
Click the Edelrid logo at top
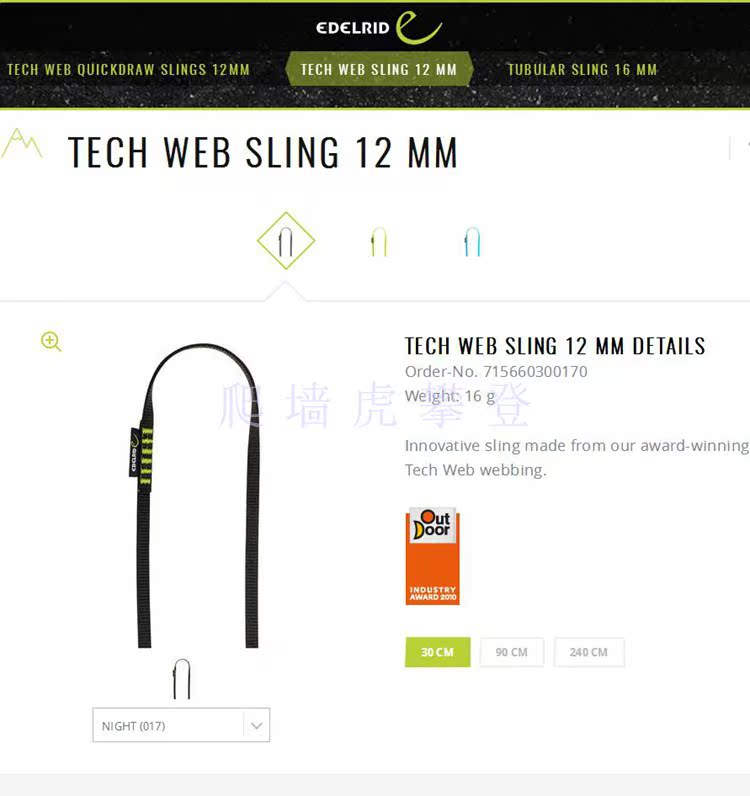pyautogui.click(x=379, y=27)
